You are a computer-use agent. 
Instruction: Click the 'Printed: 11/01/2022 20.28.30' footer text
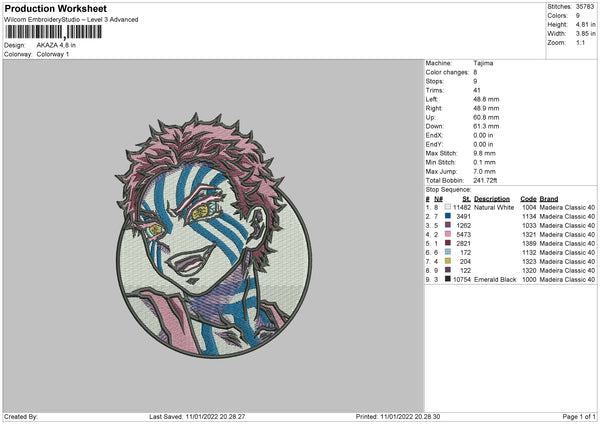point(398,416)
